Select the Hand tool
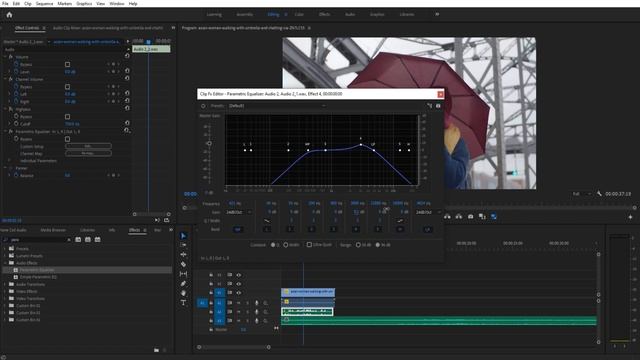Image resolution: width=640 pixels, height=360 pixels. pos(183,293)
